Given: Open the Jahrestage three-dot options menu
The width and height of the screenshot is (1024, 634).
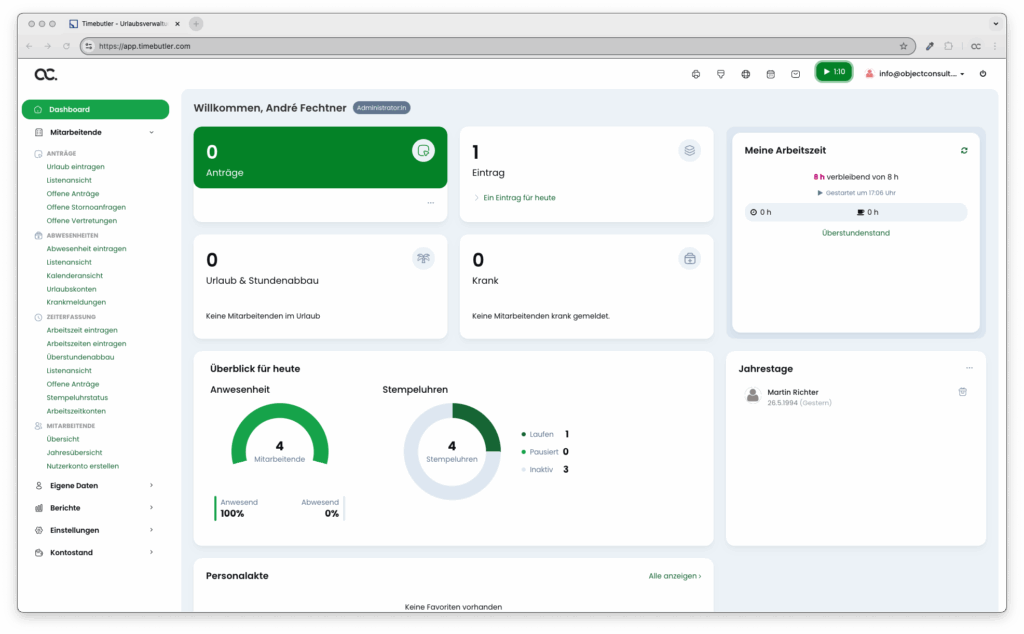Looking at the screenshot, I should point(969,368).
